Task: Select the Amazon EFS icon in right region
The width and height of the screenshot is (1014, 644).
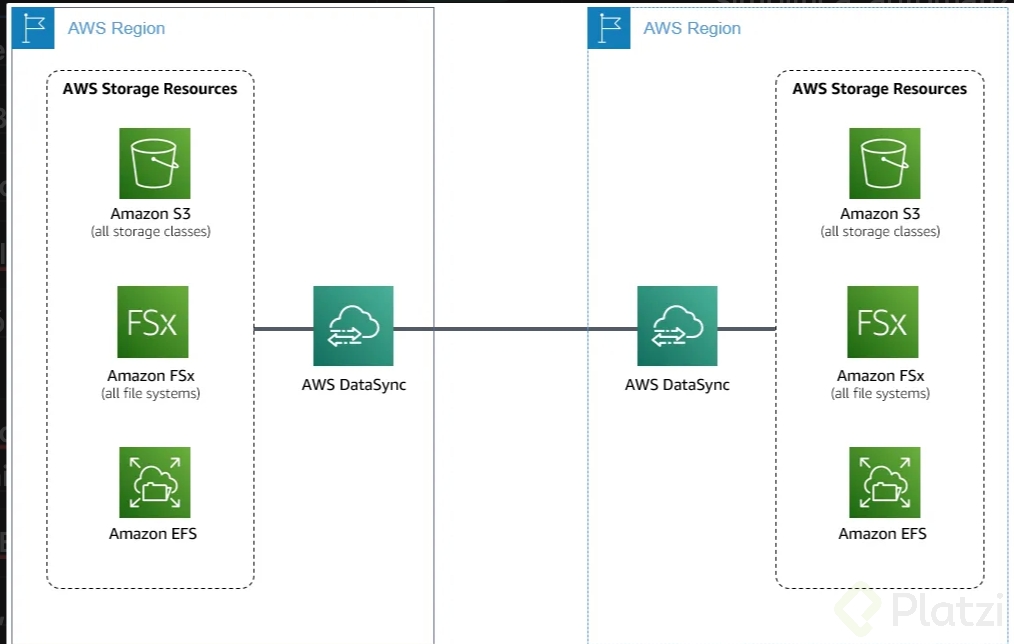Action: [884, 482]
